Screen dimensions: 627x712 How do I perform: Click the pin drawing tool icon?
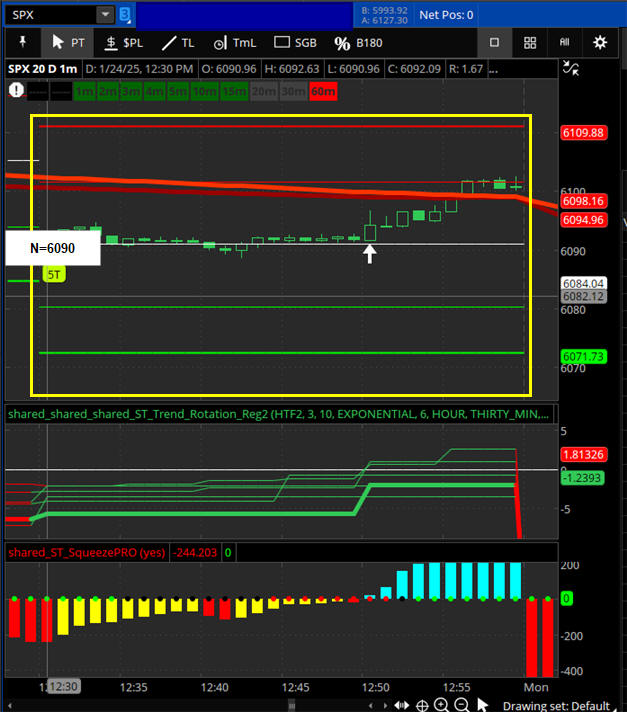(x=23, y=43)
